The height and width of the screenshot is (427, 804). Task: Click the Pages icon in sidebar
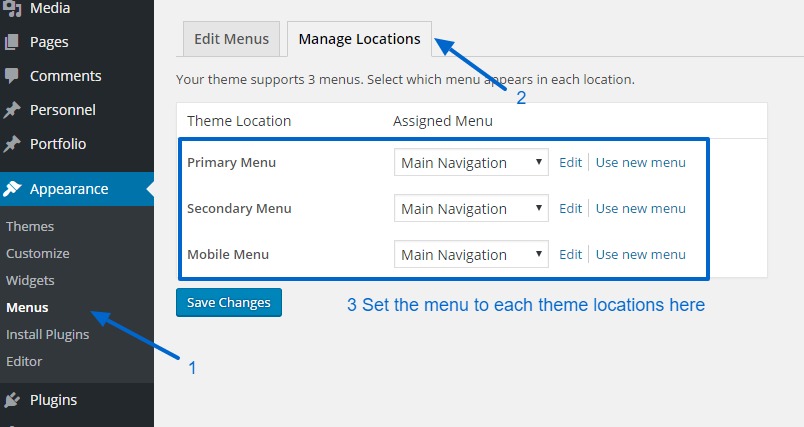pos(12,42)
